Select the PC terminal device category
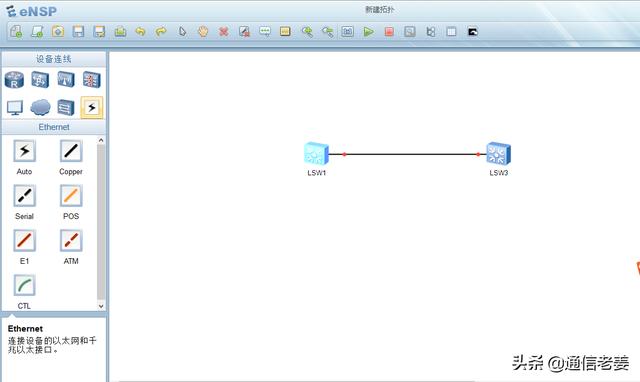Viewport: 640px width, 382px height. pos(15,108)
